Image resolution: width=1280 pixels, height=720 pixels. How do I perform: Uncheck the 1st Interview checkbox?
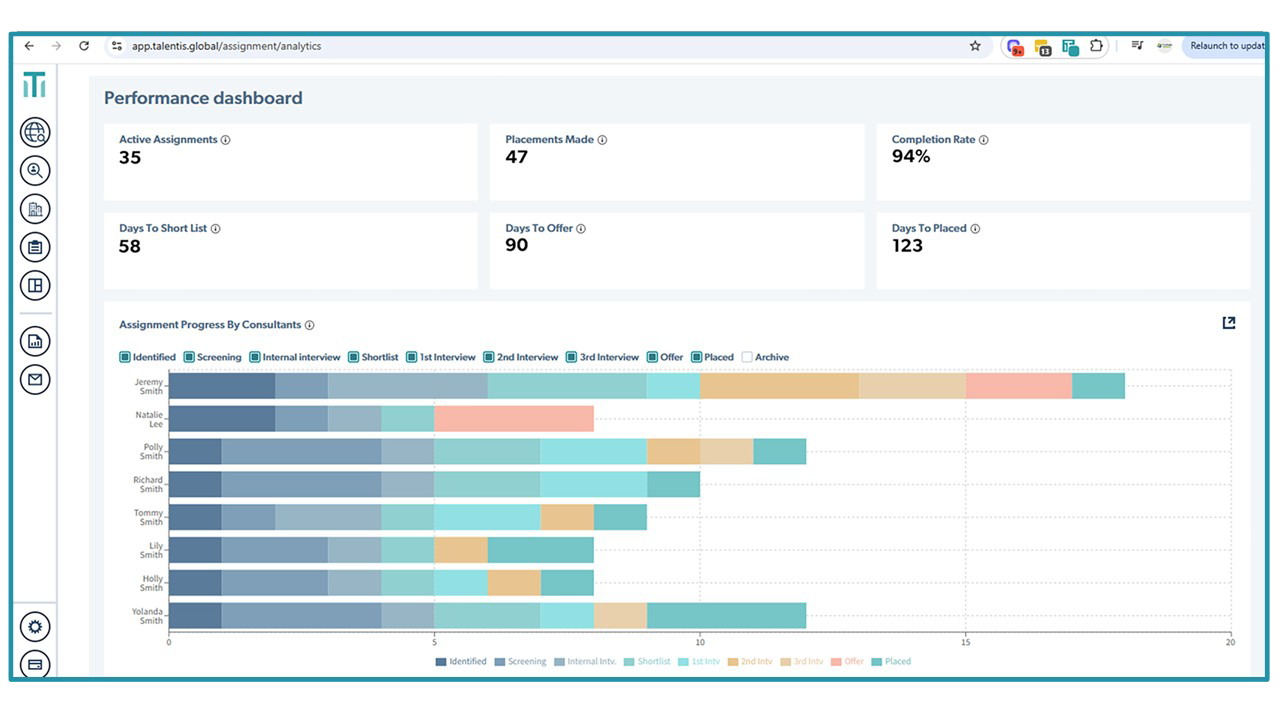pyautogui.click(x=411, y=357)
